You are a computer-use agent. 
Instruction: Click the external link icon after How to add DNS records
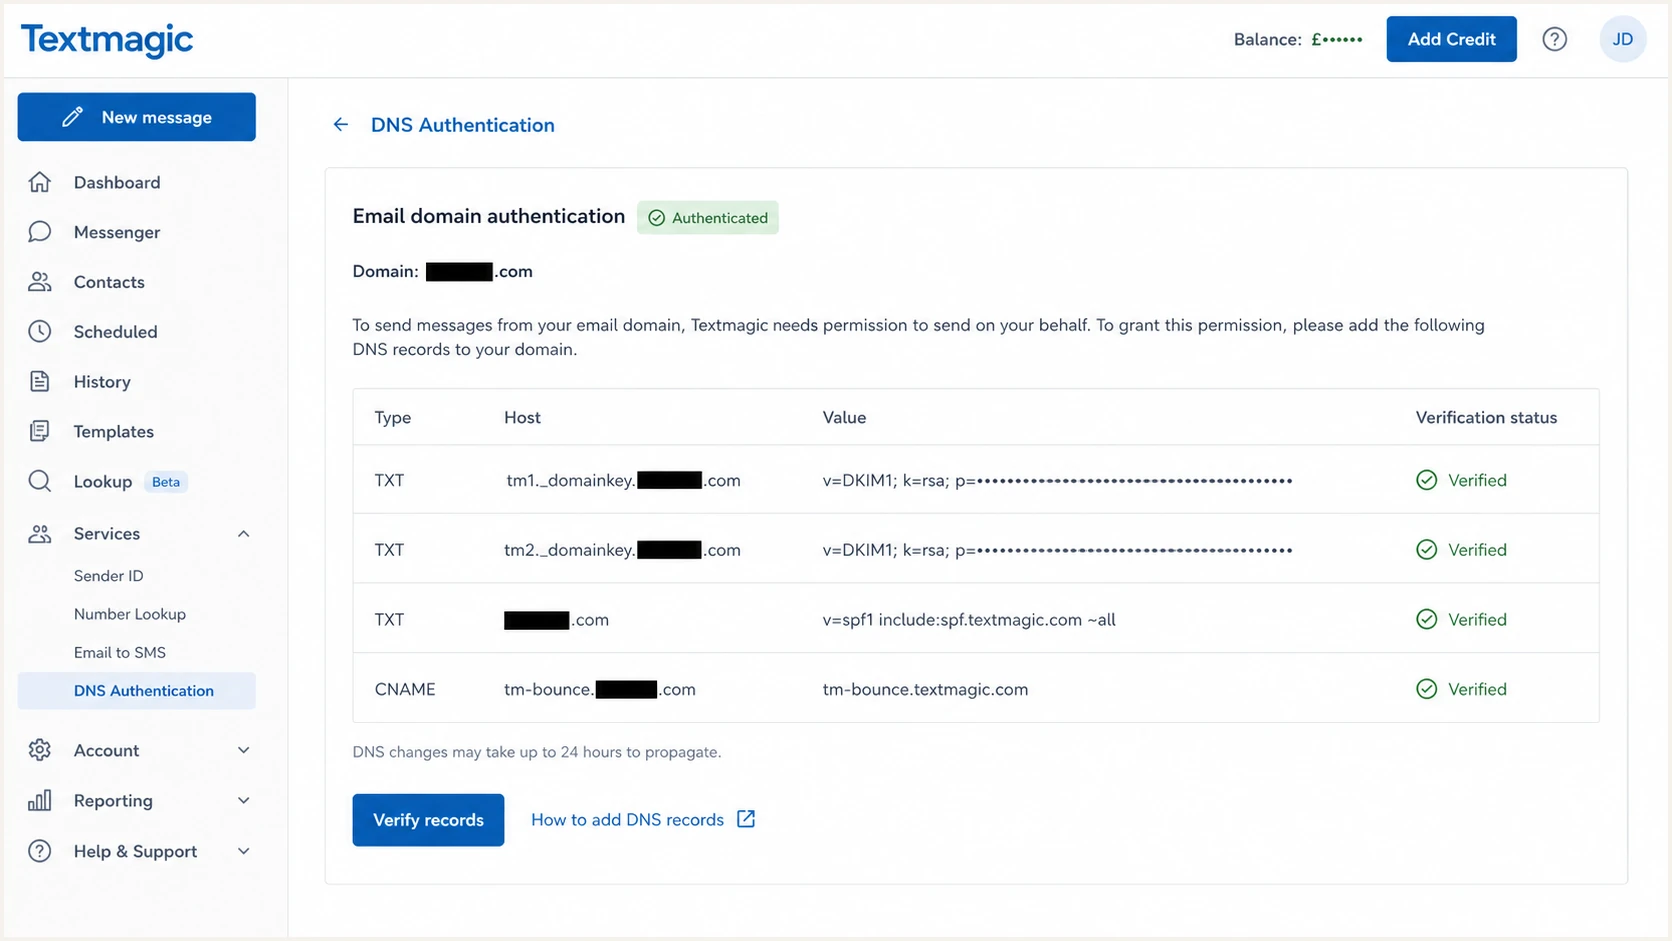pos(746,819)
